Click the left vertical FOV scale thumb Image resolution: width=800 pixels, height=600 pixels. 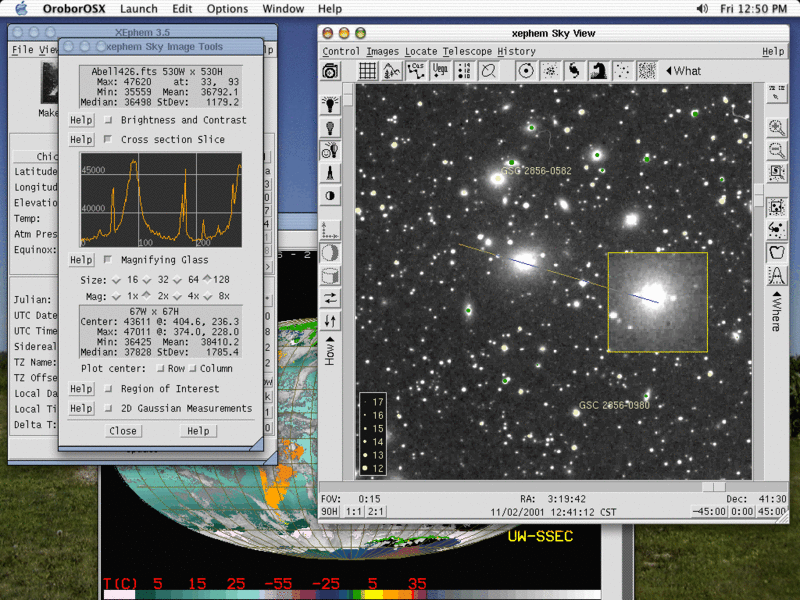point(348,95)
